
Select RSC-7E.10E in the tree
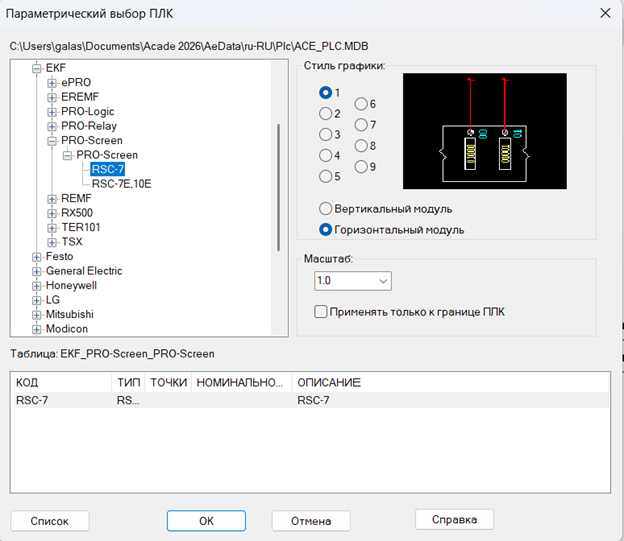pyautogui.click(x=121, y=184)
